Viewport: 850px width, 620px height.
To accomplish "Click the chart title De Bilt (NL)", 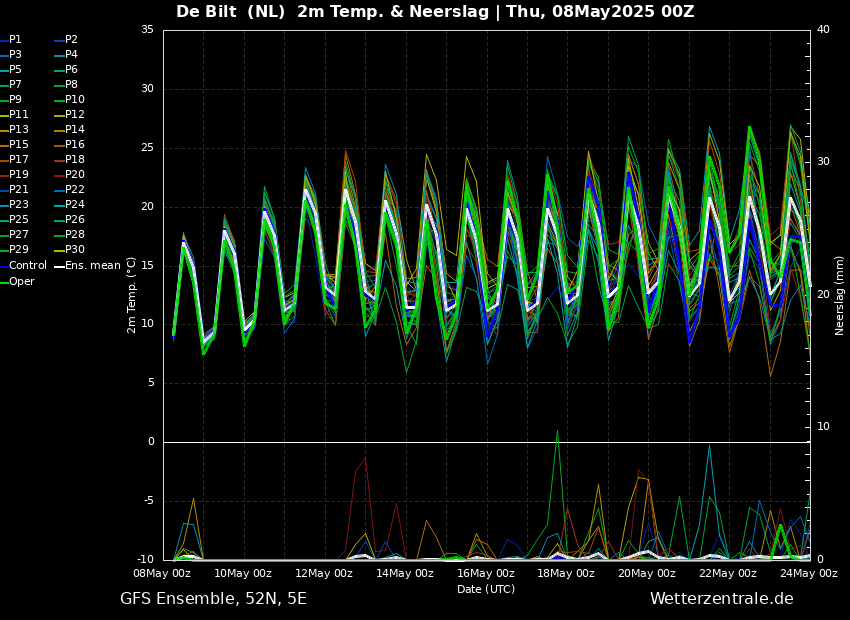I will point(232,12).
